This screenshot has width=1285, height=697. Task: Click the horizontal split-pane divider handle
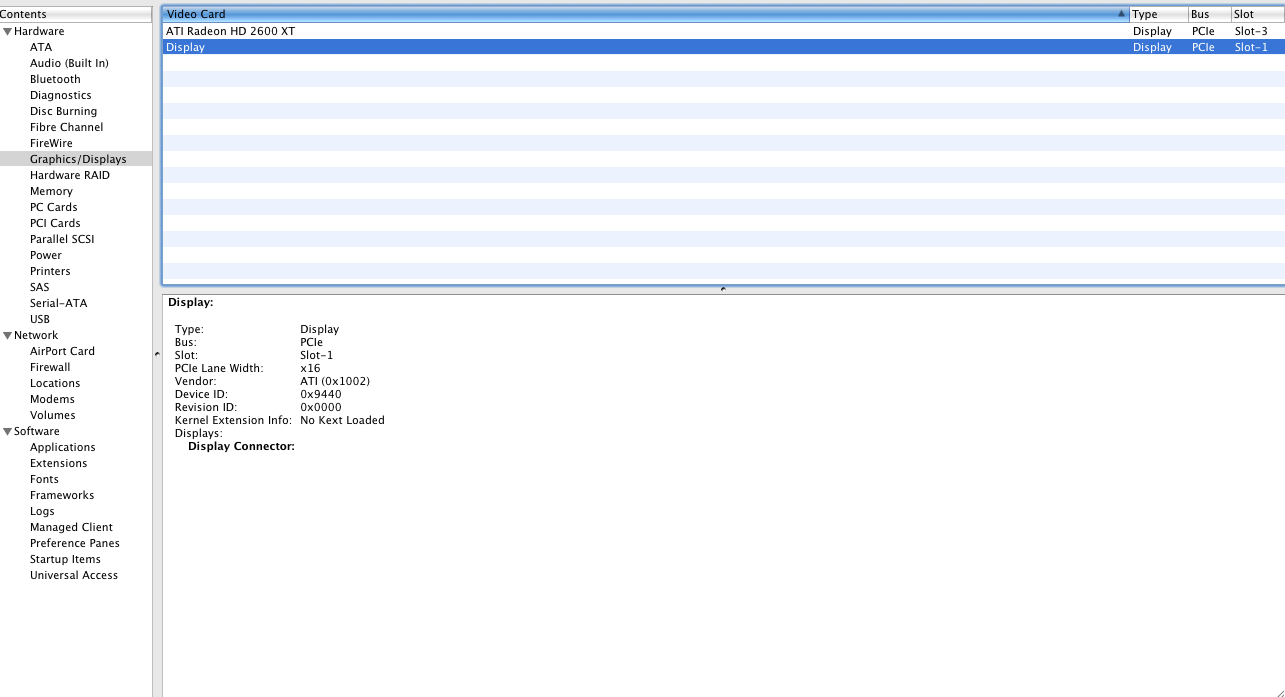coord(723,289)
